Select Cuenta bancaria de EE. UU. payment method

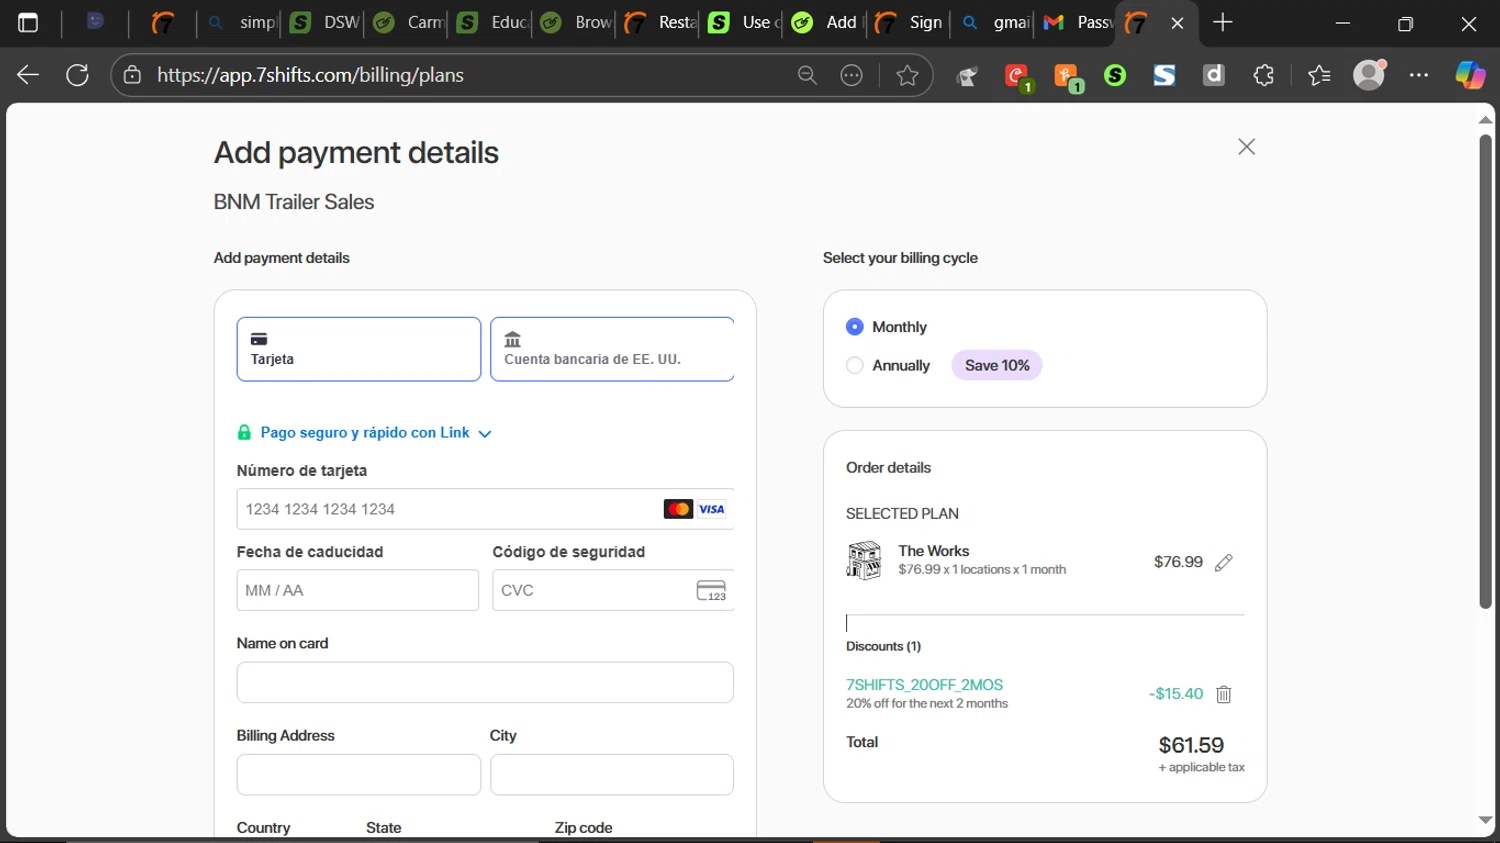tap(612, 349)
